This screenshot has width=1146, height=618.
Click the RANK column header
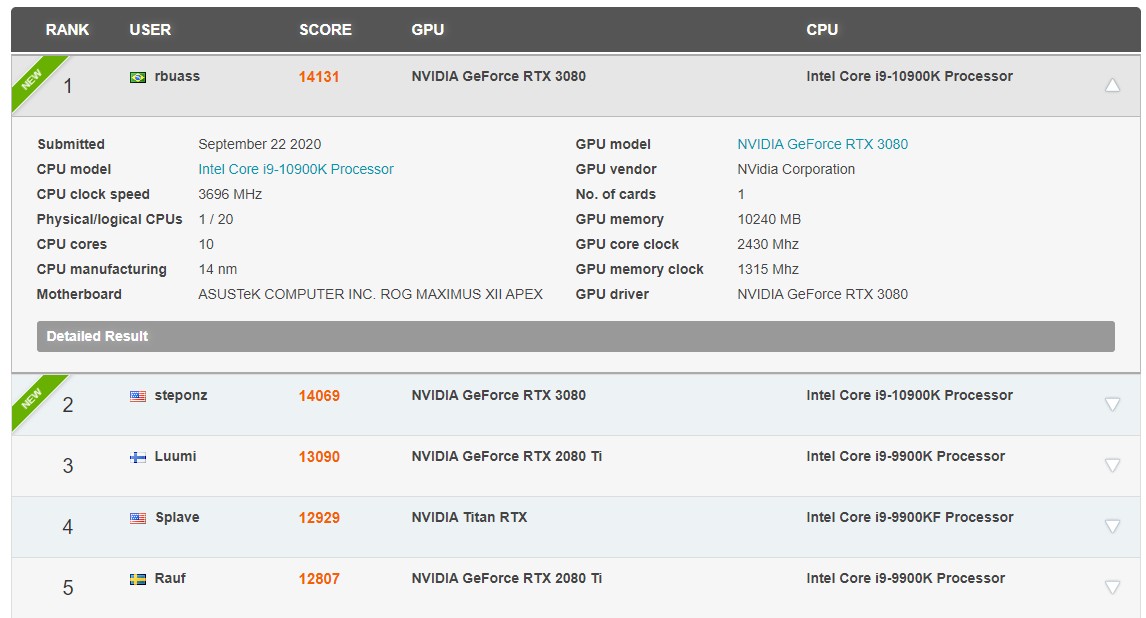click(x=67, y=30)
